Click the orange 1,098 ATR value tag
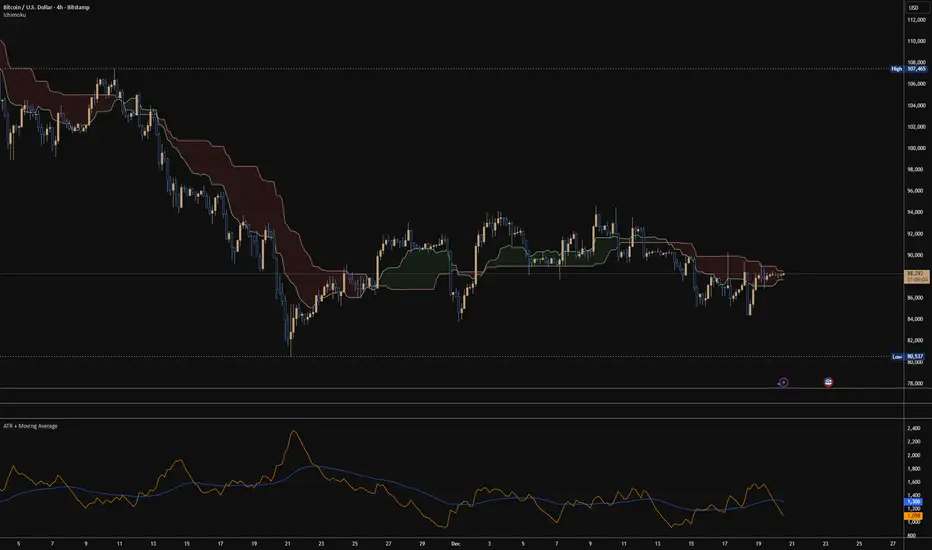Image resolution: width=932 pixels, height=550 pixels. (914, 516)
